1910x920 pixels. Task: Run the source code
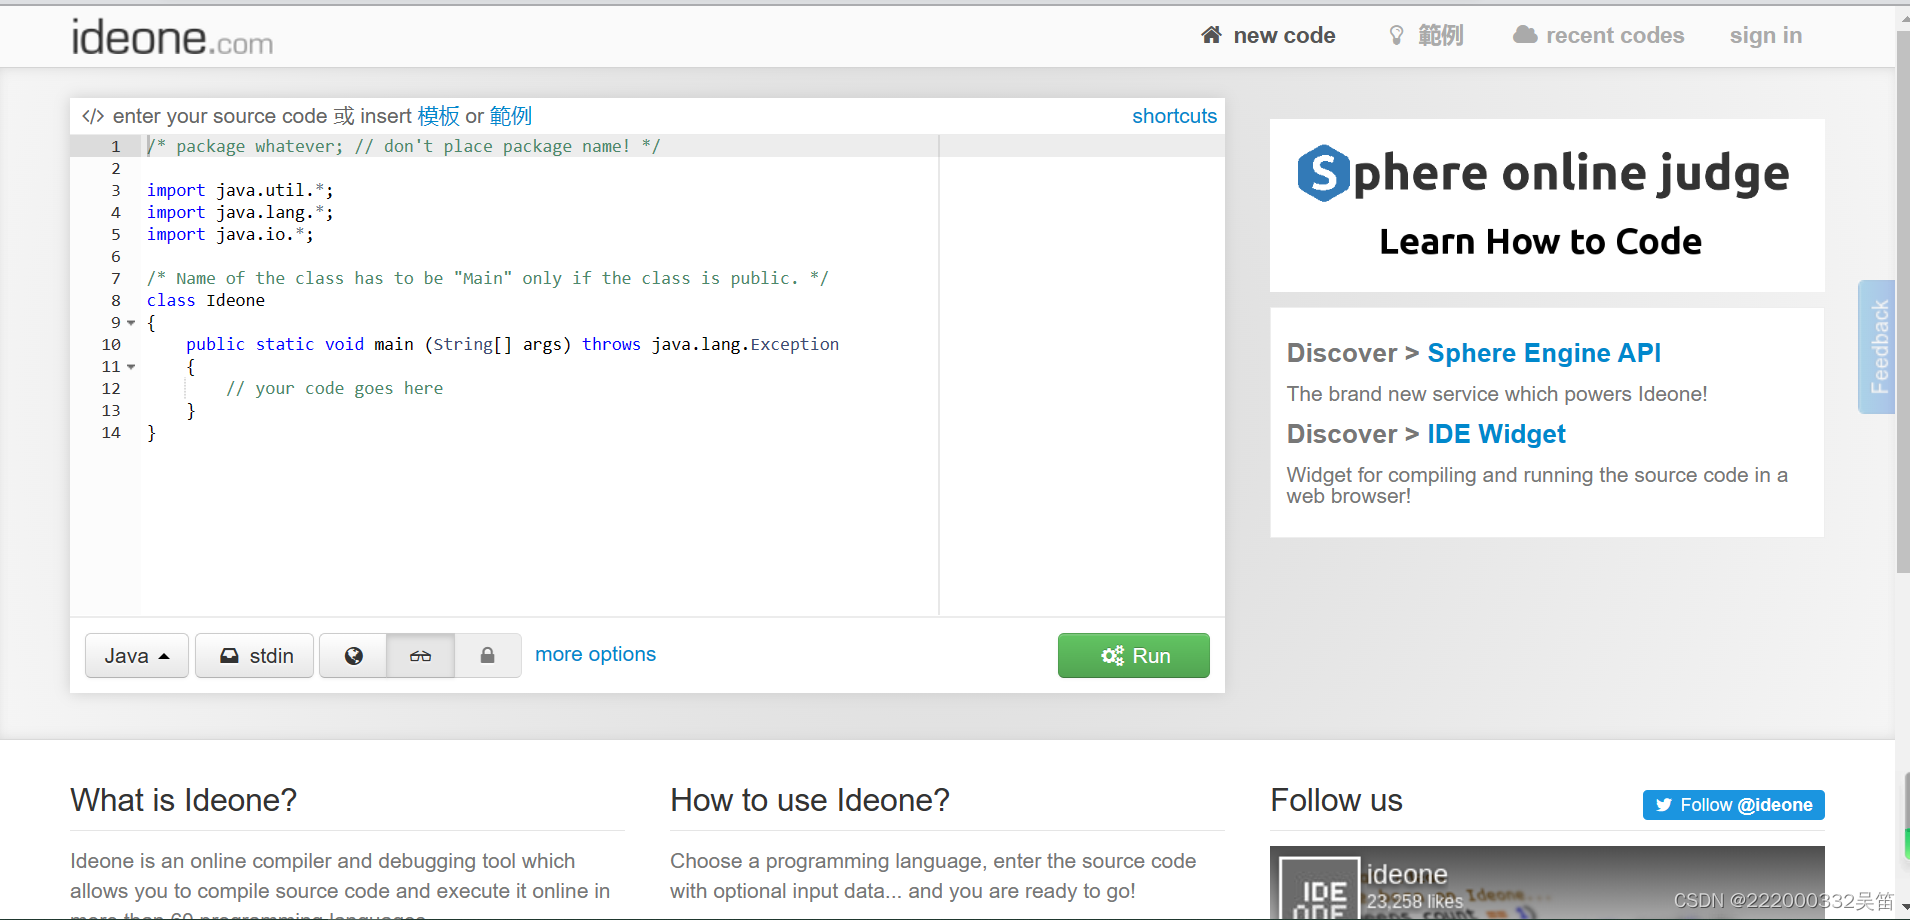coord(1134,656)
